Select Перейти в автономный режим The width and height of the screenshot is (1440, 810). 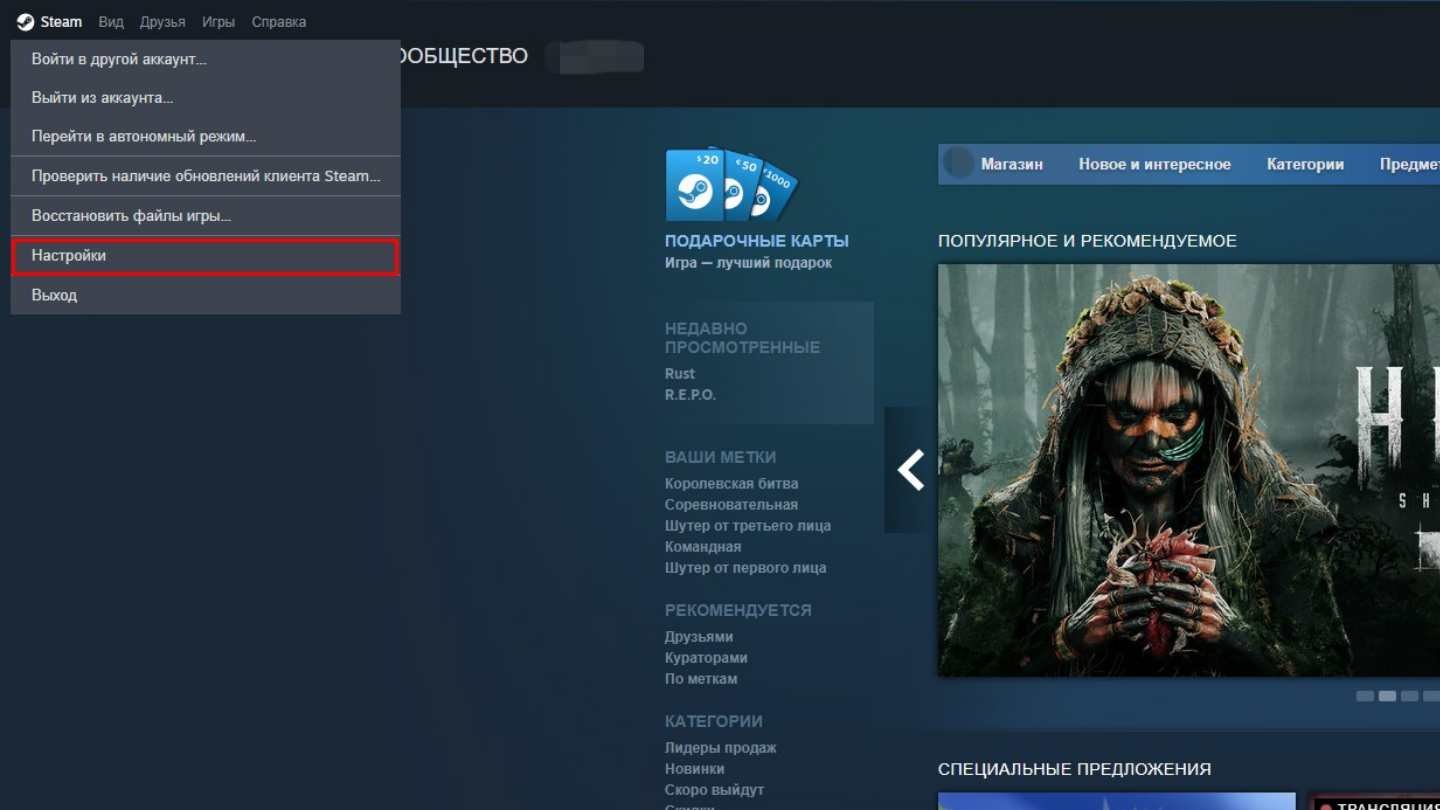205,136
